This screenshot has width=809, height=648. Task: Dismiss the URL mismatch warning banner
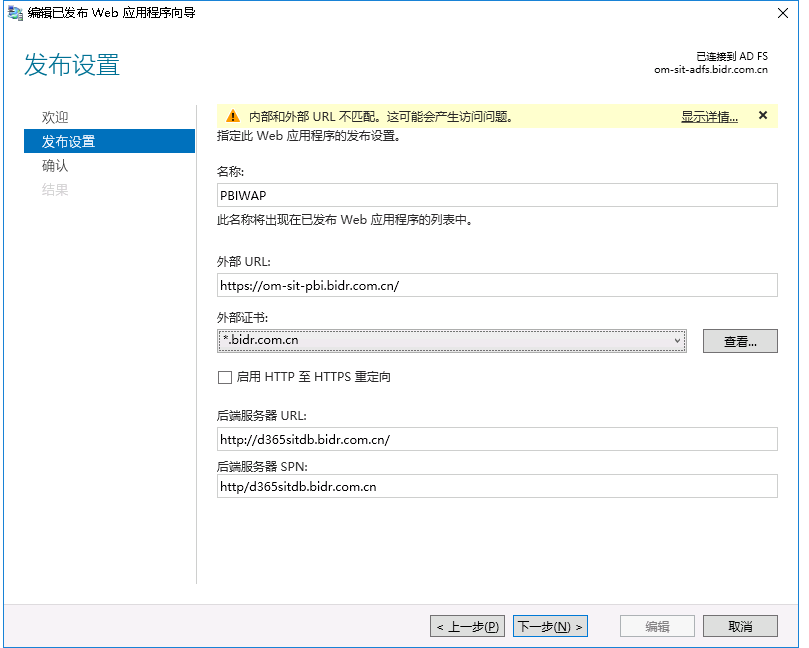click(763, 115)
